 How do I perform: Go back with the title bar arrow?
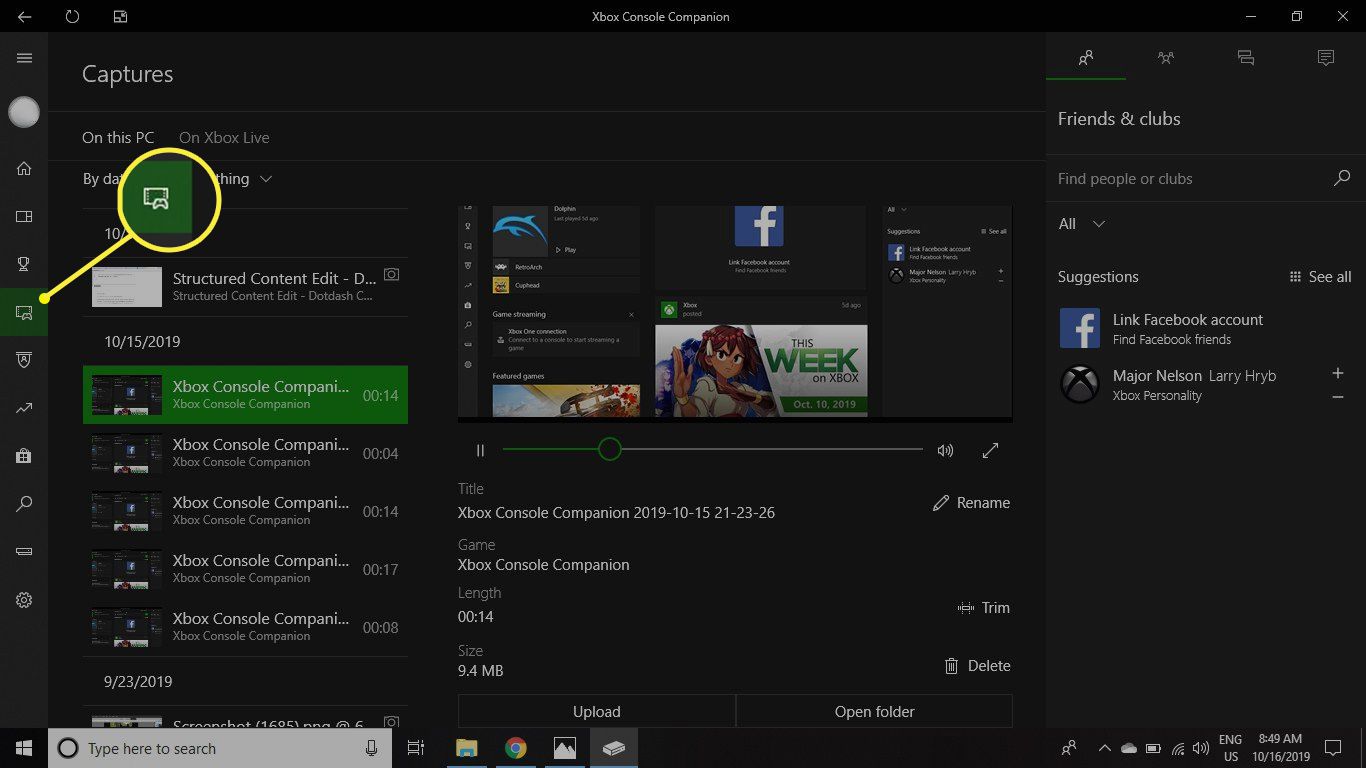point(24,16)
